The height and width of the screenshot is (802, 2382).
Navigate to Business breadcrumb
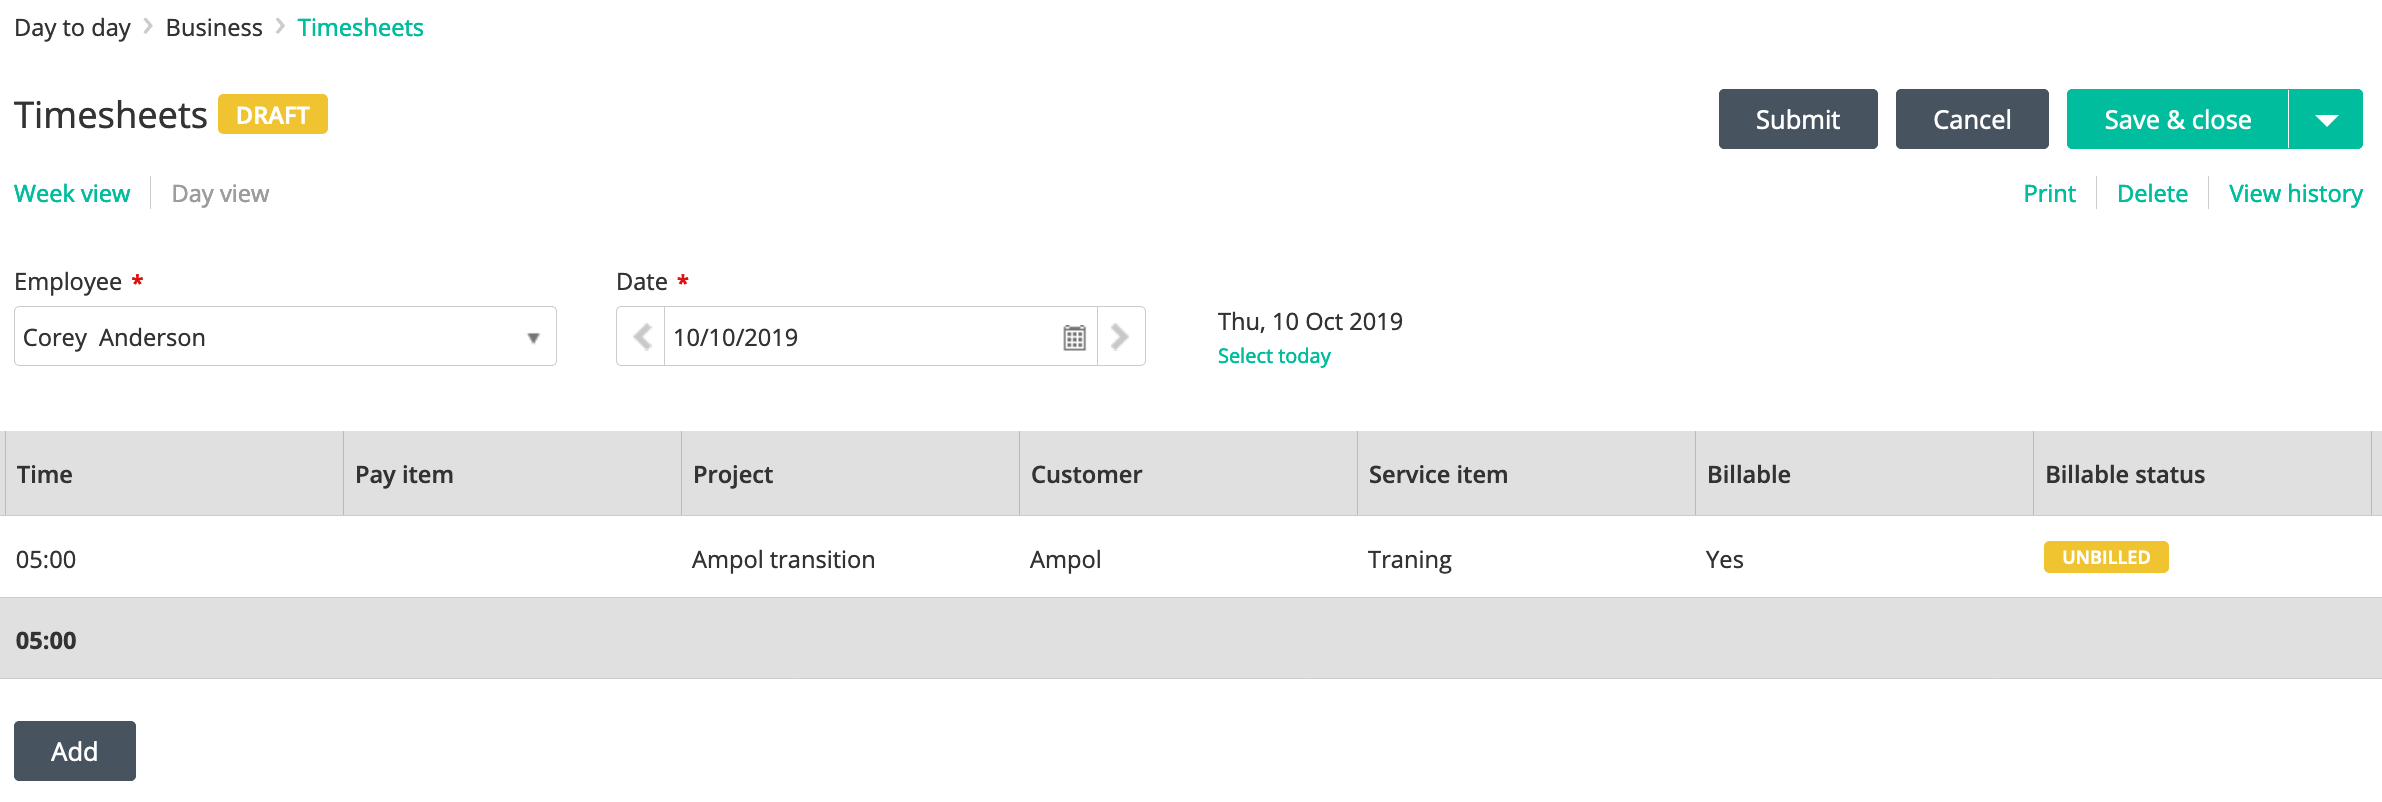[214, 27]
